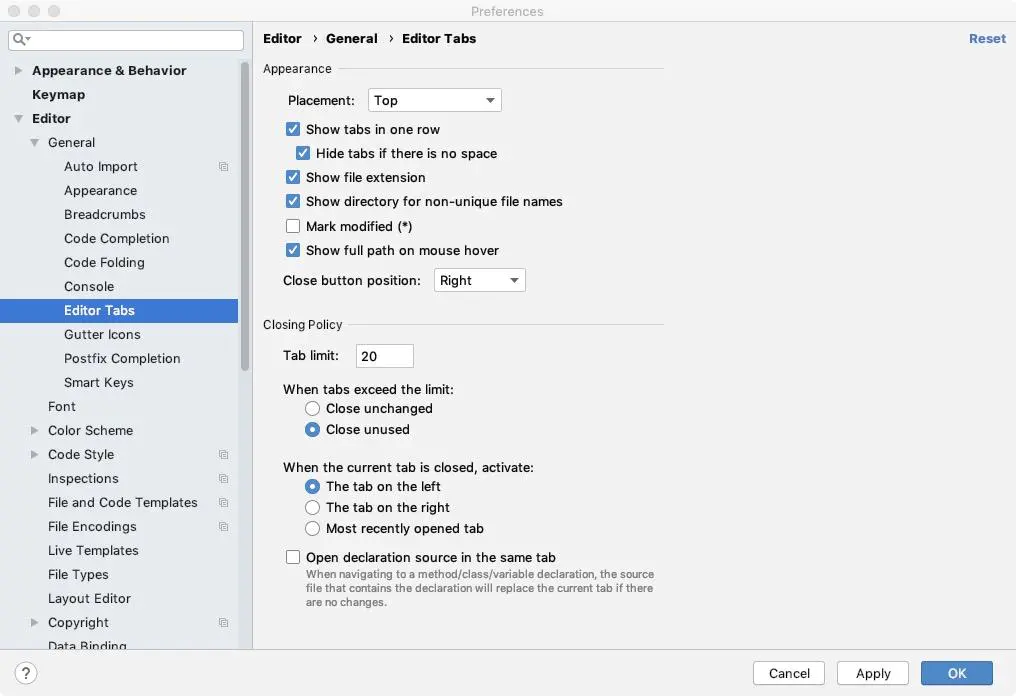
Task: Toggle Show file extension checkbox
Action: coord(293,177)
